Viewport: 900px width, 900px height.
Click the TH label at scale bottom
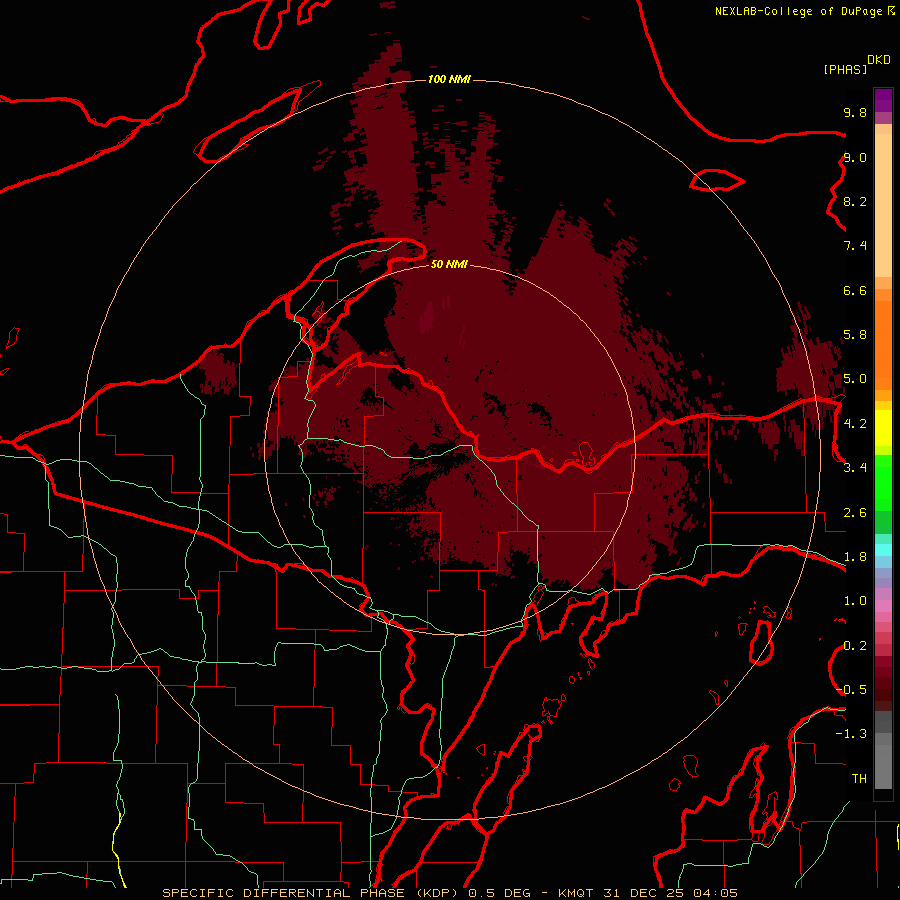point(859,779)
